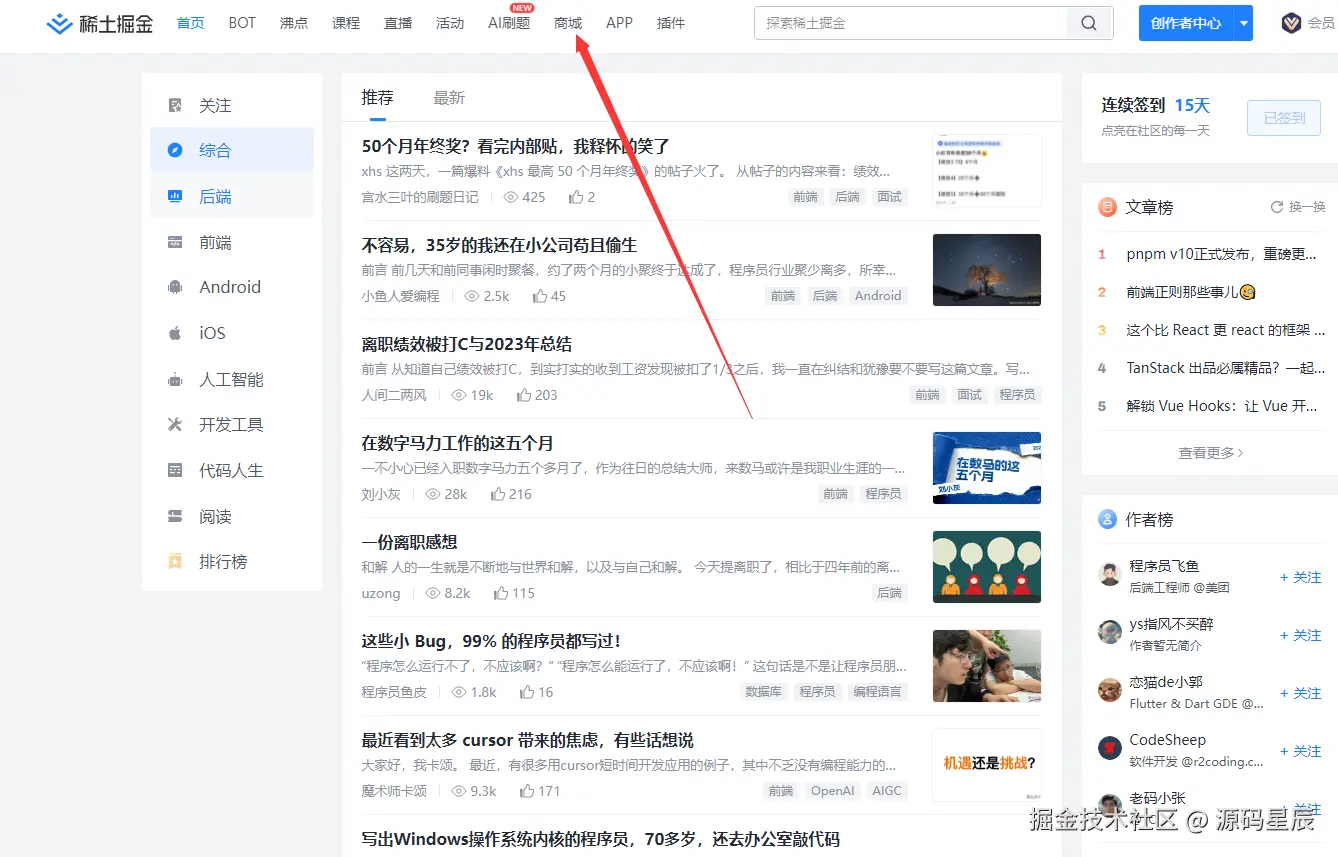The height and width of the screenshot is (857, 1338).
Task: Click like icon on 这些小 Bug article
Action: [527, 692]
